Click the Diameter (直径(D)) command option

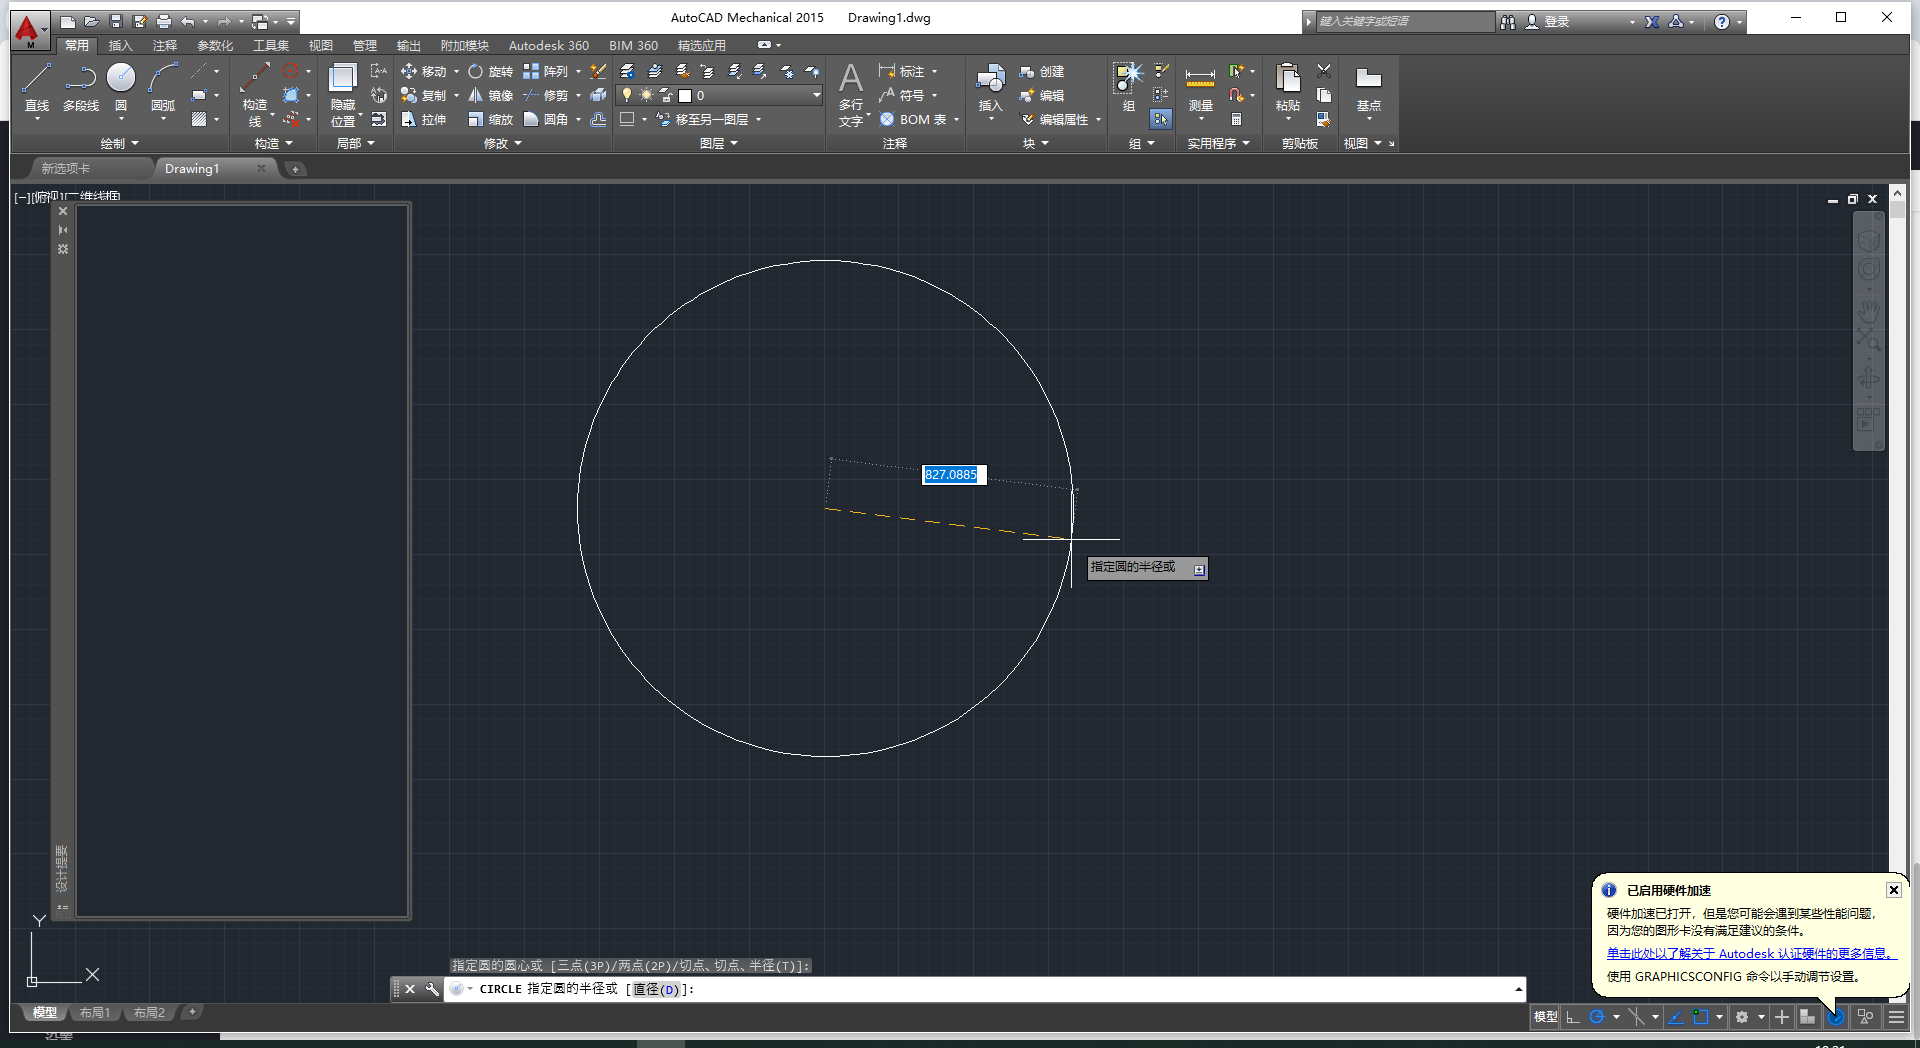(656, 989)
